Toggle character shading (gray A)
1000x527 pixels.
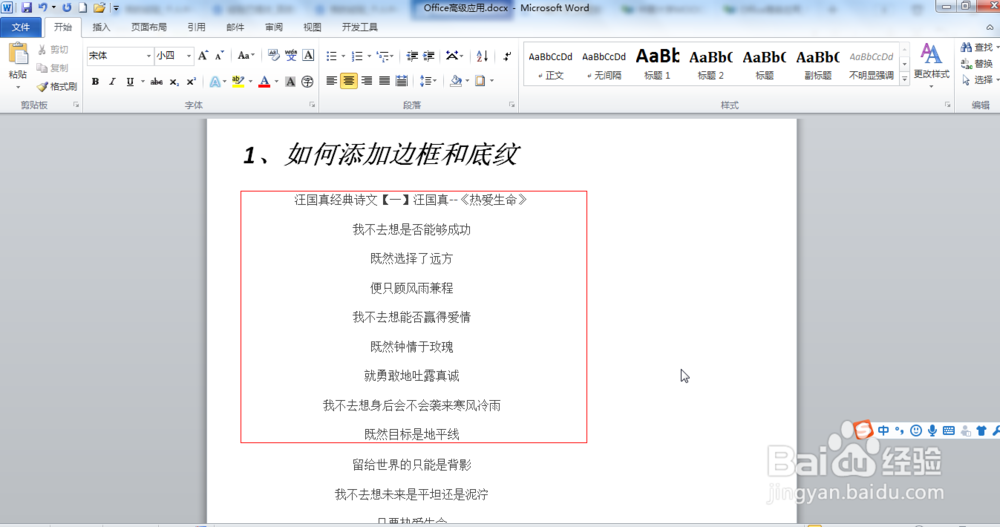point(290,82)
